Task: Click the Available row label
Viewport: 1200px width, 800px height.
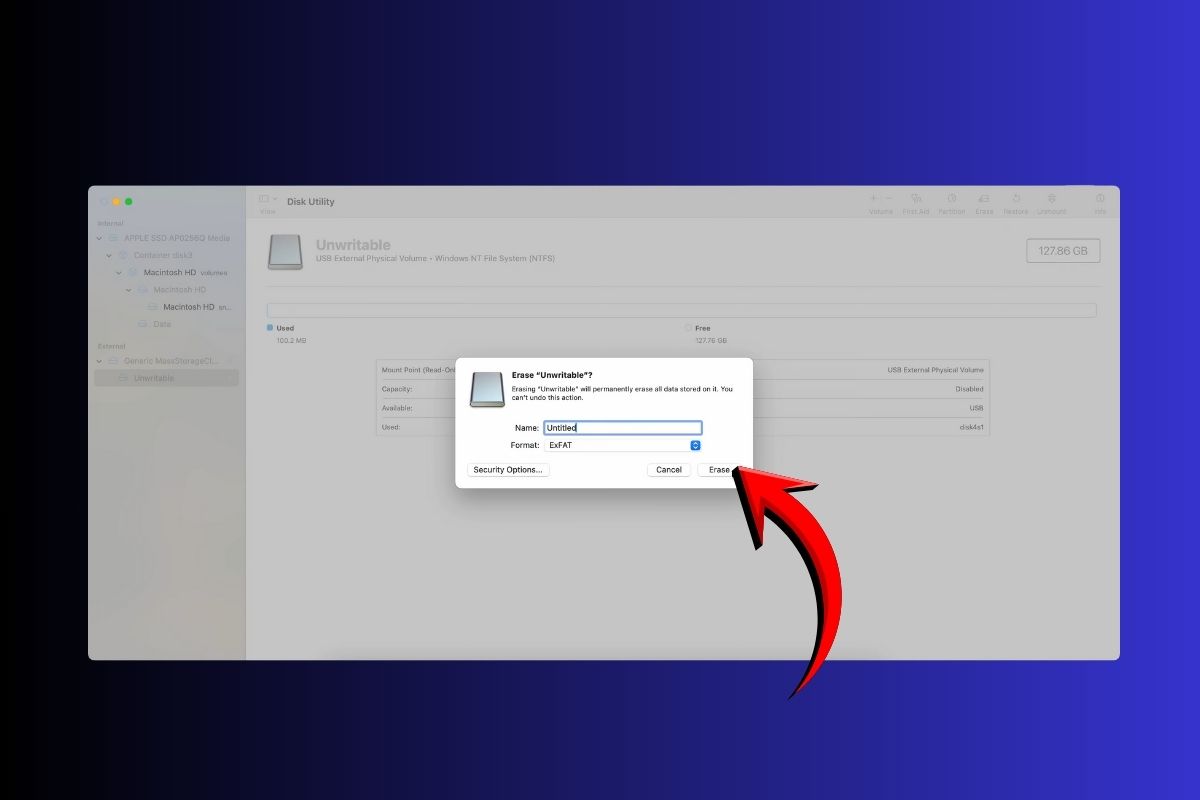Action: coord(397,408)
